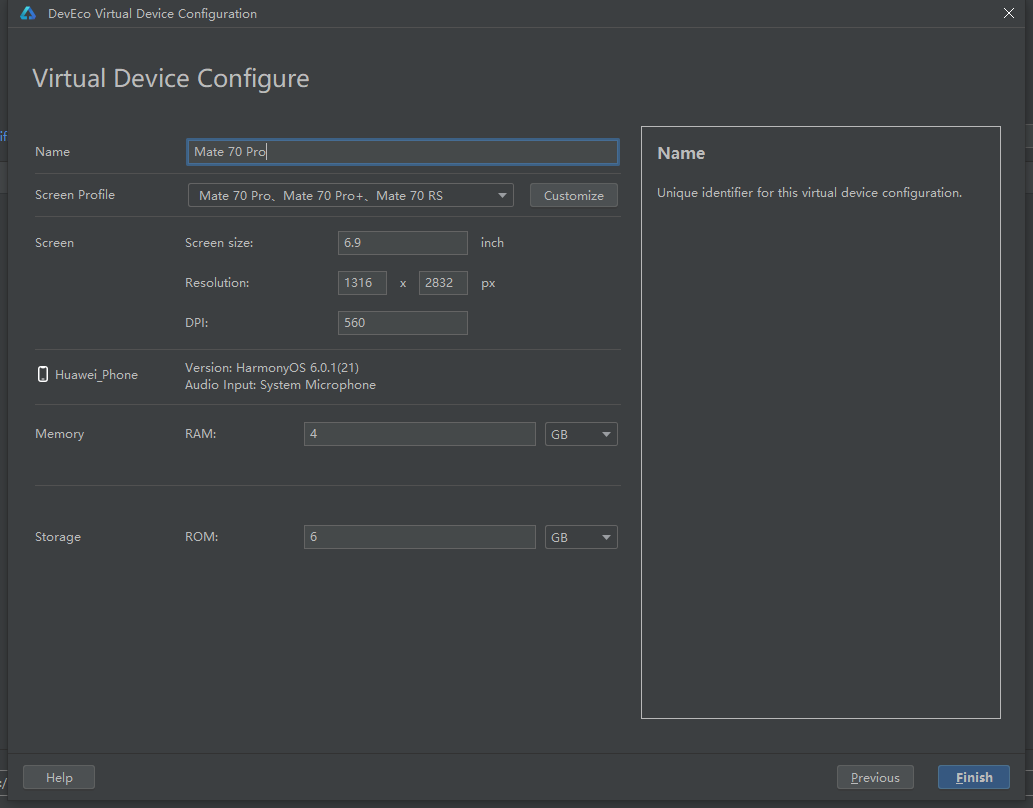This screenshot has width=1033, height=808.
Task: Click the Help button
Action: pos(59,777)
